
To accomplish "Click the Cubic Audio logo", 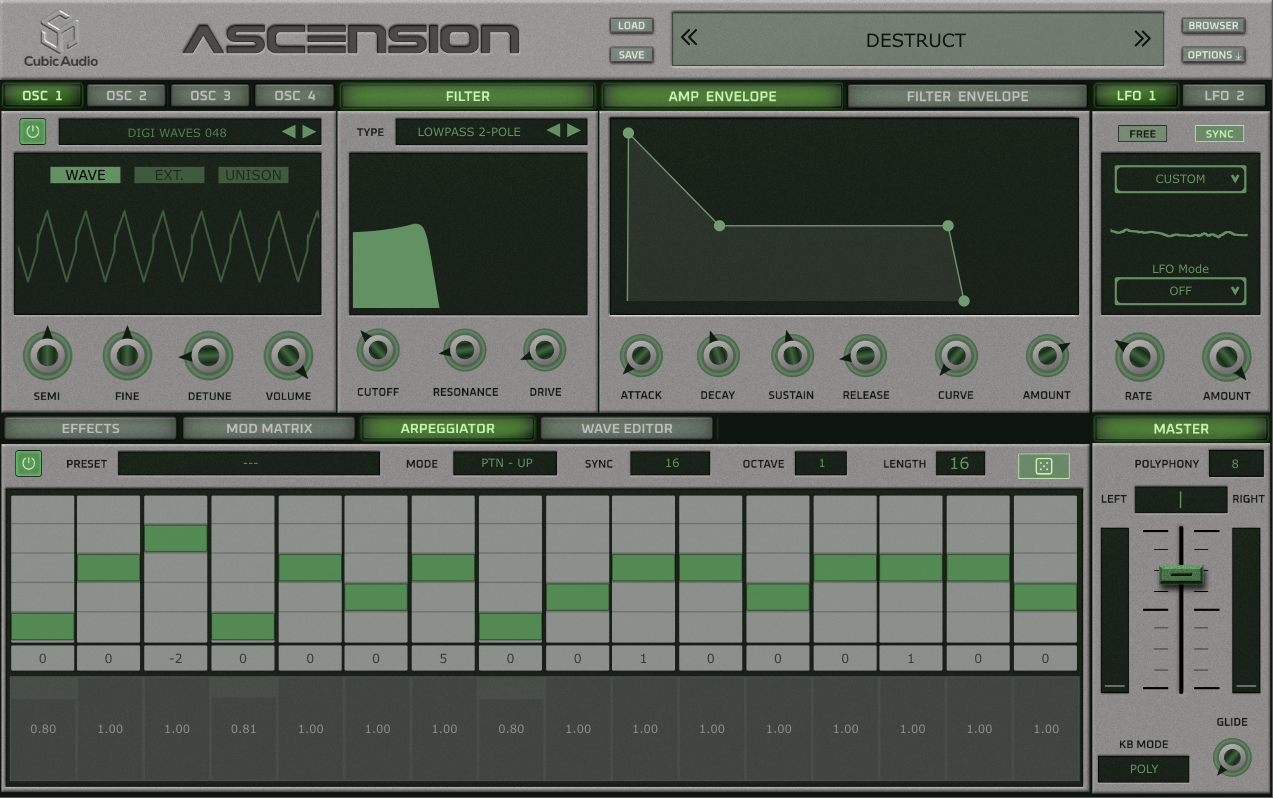I will coord(60,39).
